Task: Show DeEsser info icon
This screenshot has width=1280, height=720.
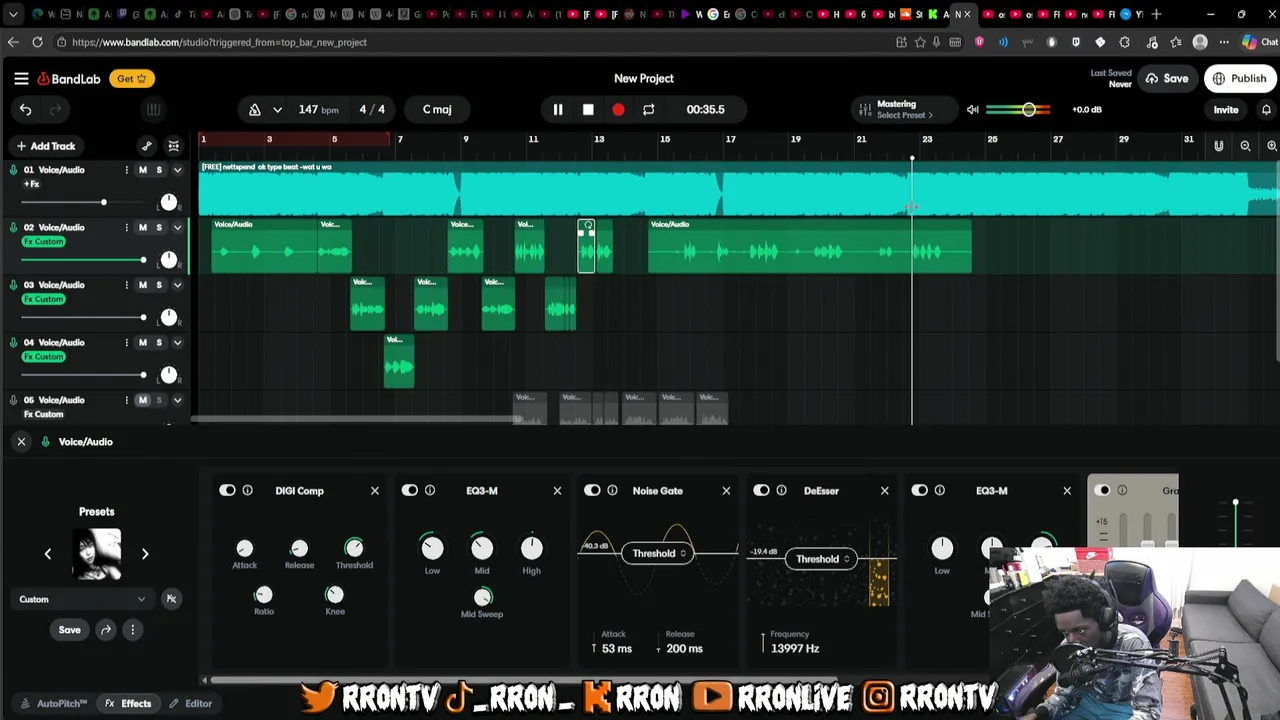Action: (x=781, y=490)
